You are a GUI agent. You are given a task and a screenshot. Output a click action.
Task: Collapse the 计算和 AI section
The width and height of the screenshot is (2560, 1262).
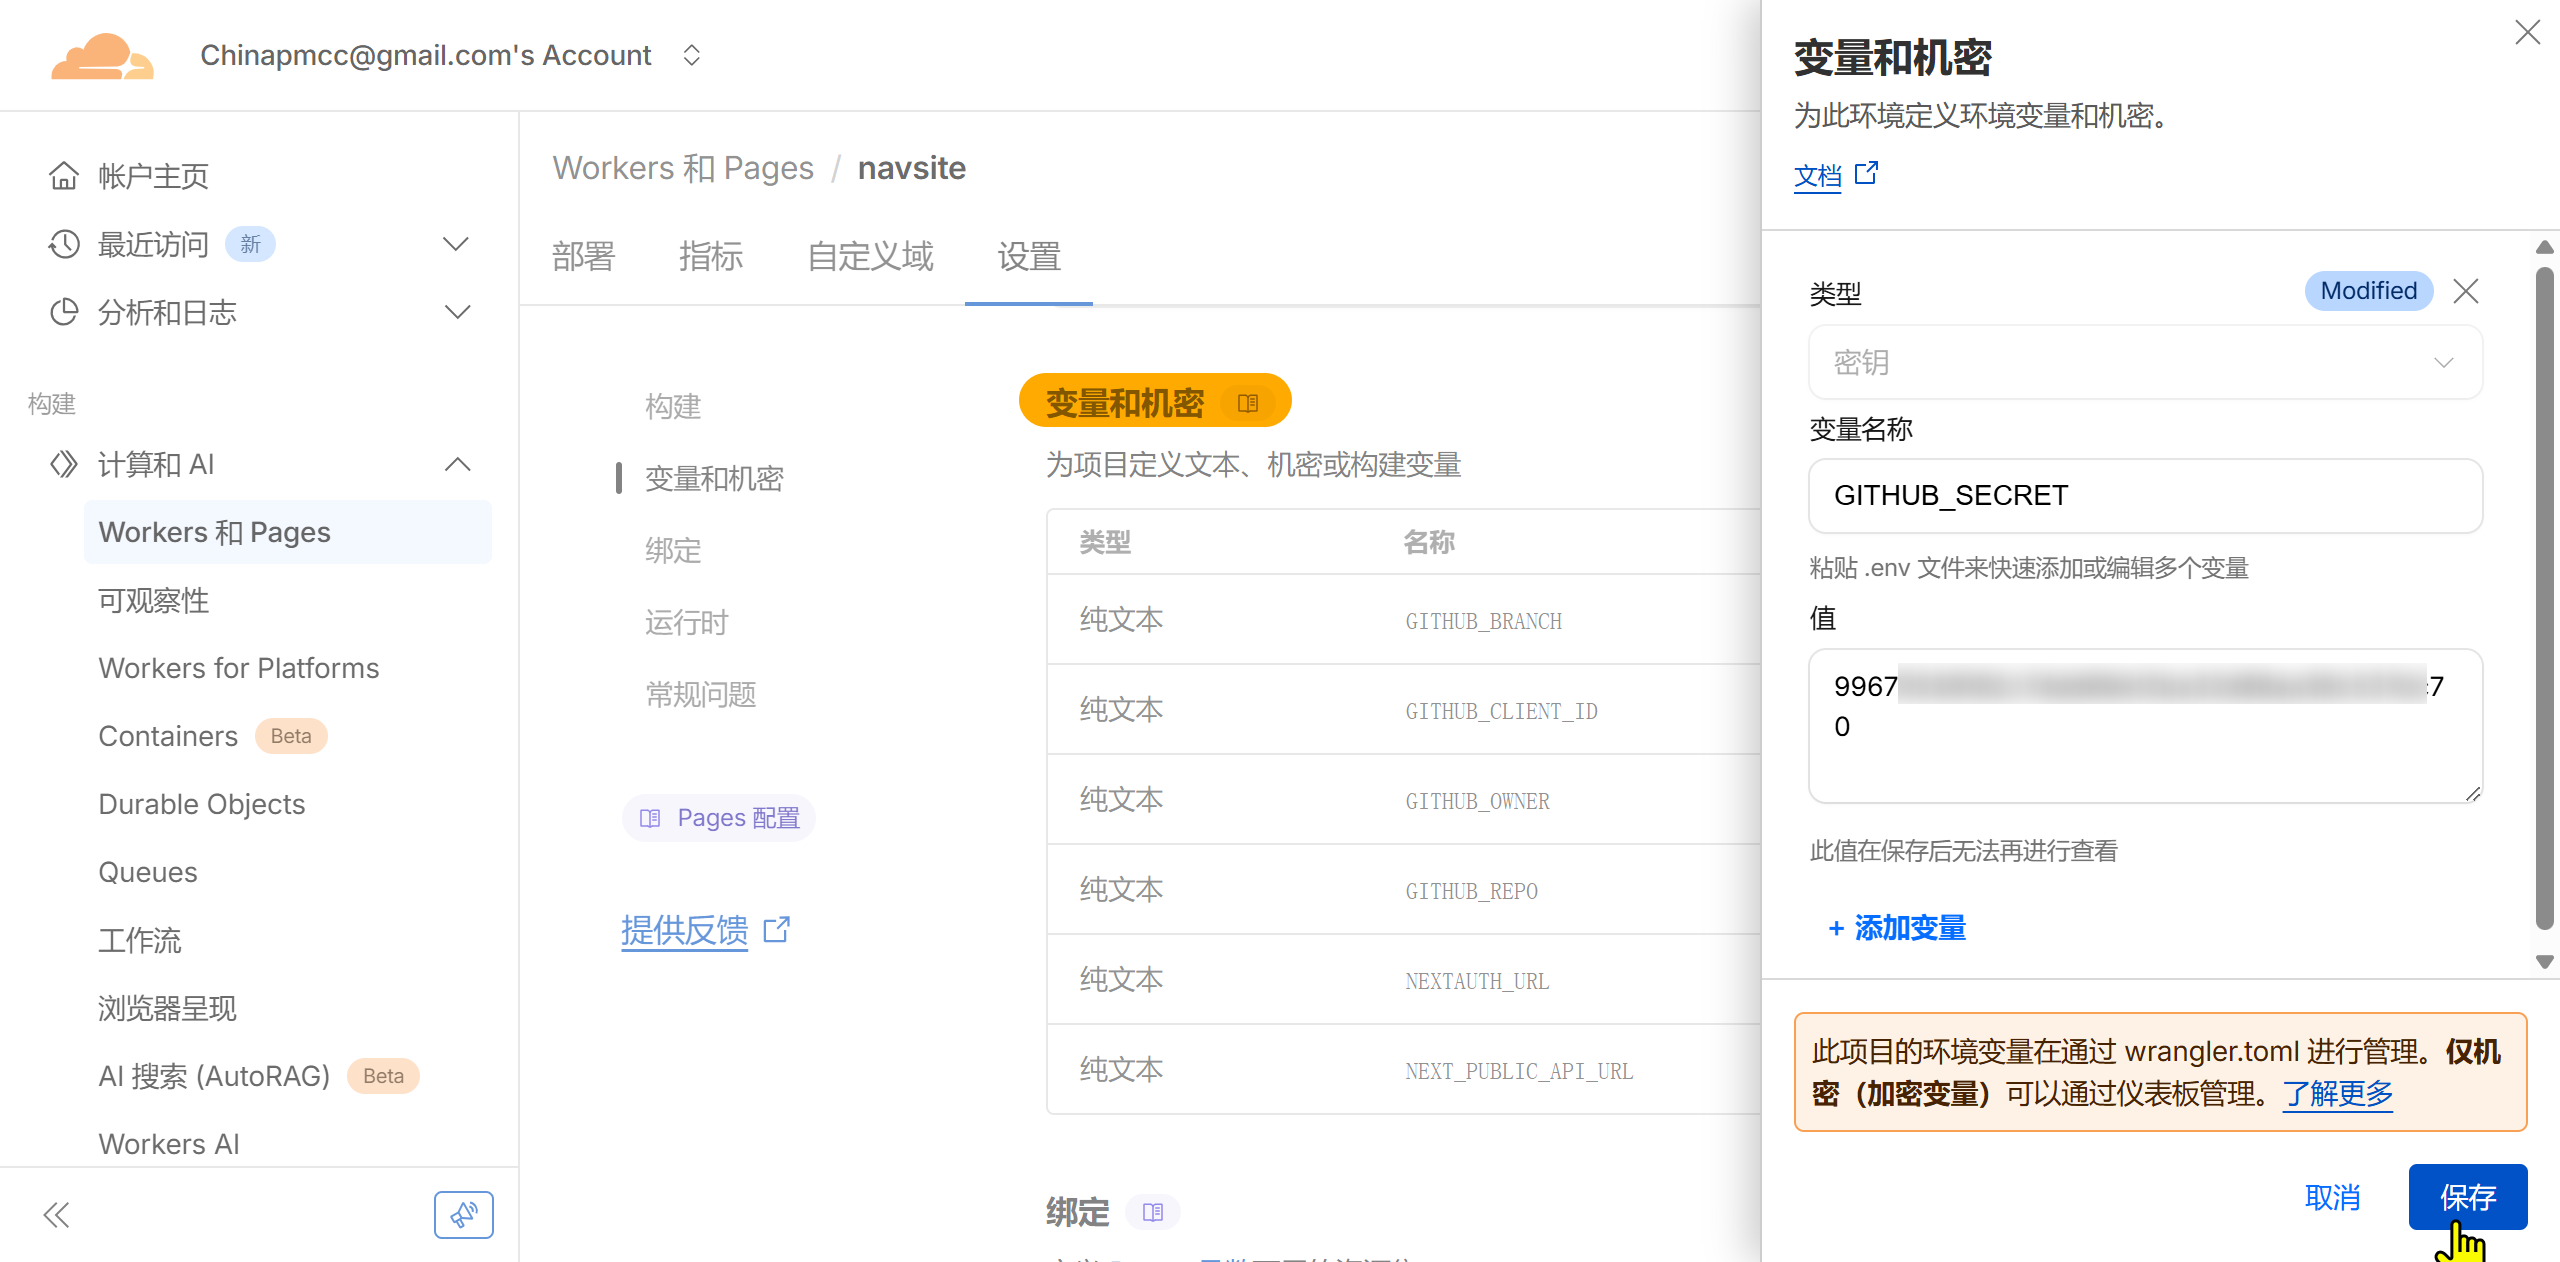(x=457, y=464)
